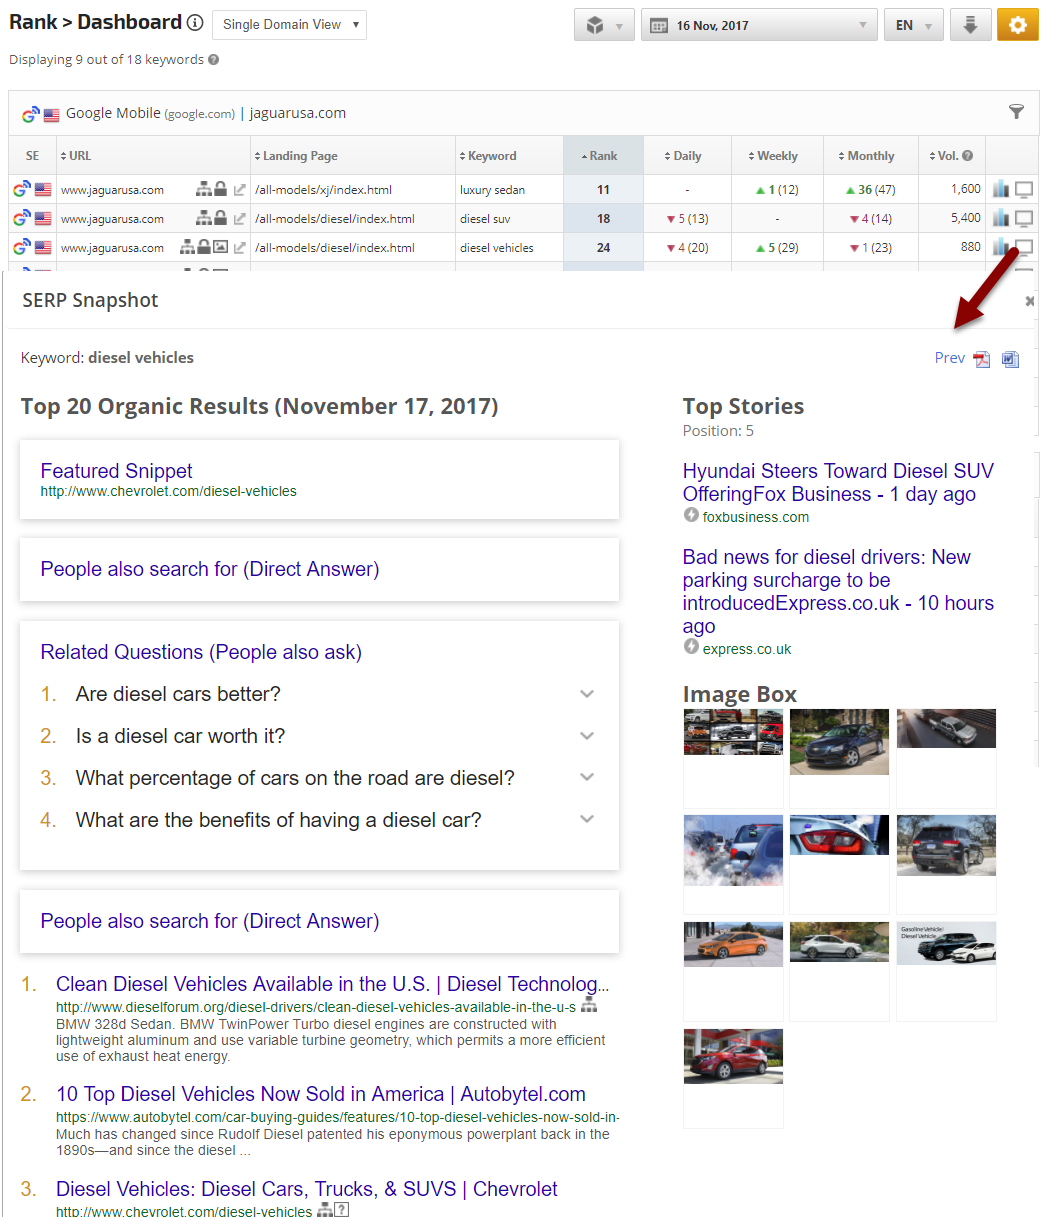
Task: Open Bad news for diesel drivers story
Action: [x=838, y=591]
